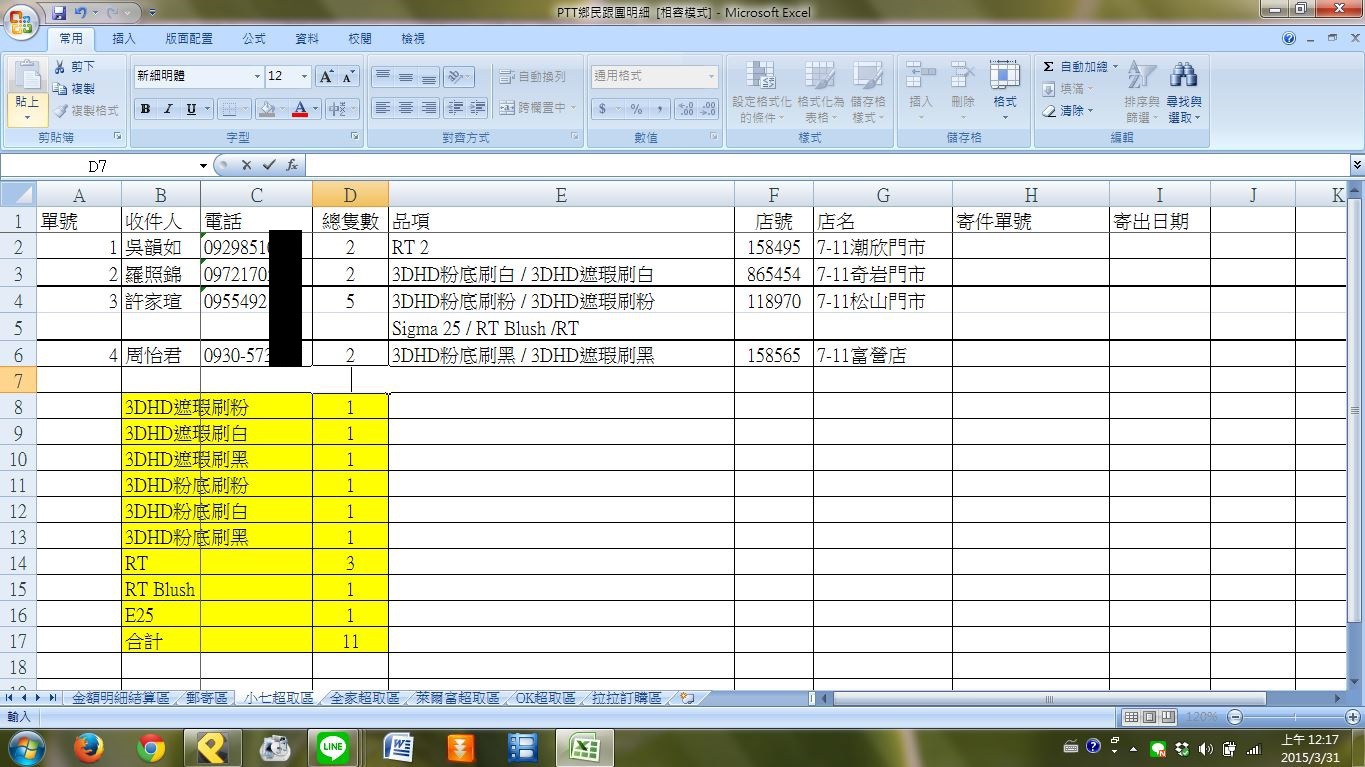1365x767 pixels.
Task: Click the Insert Function fx icon
Action: coord(292,165)
